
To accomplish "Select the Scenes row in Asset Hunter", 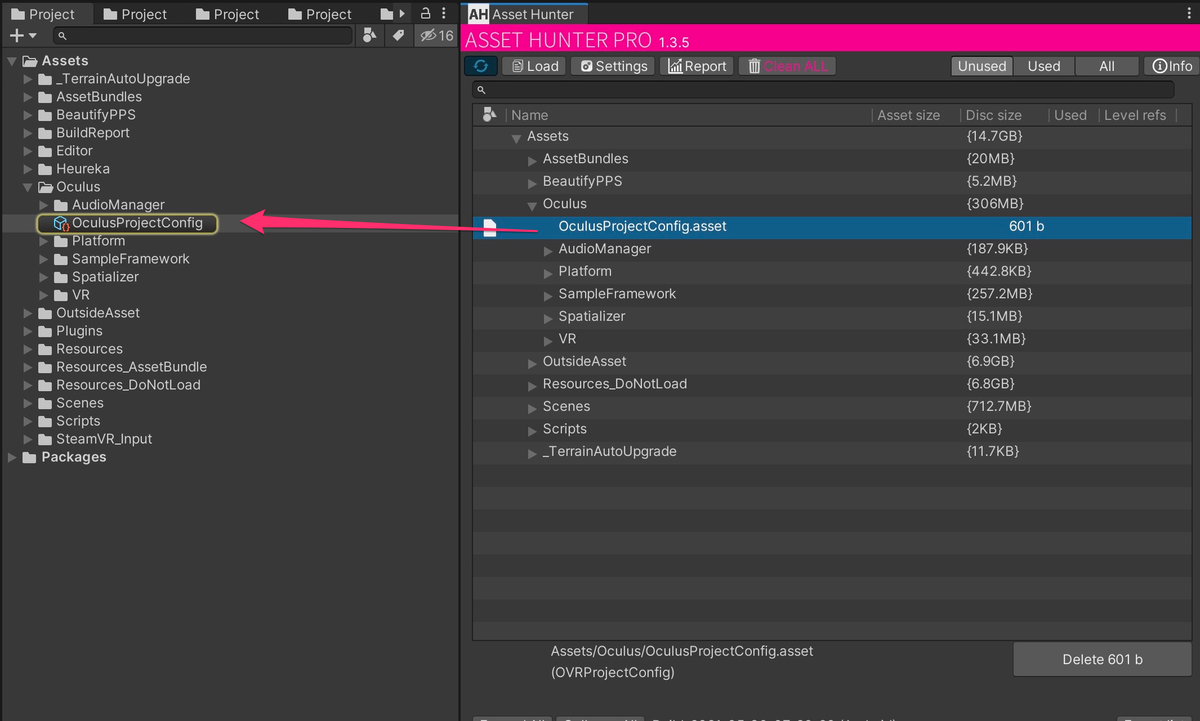I will 833,407.
